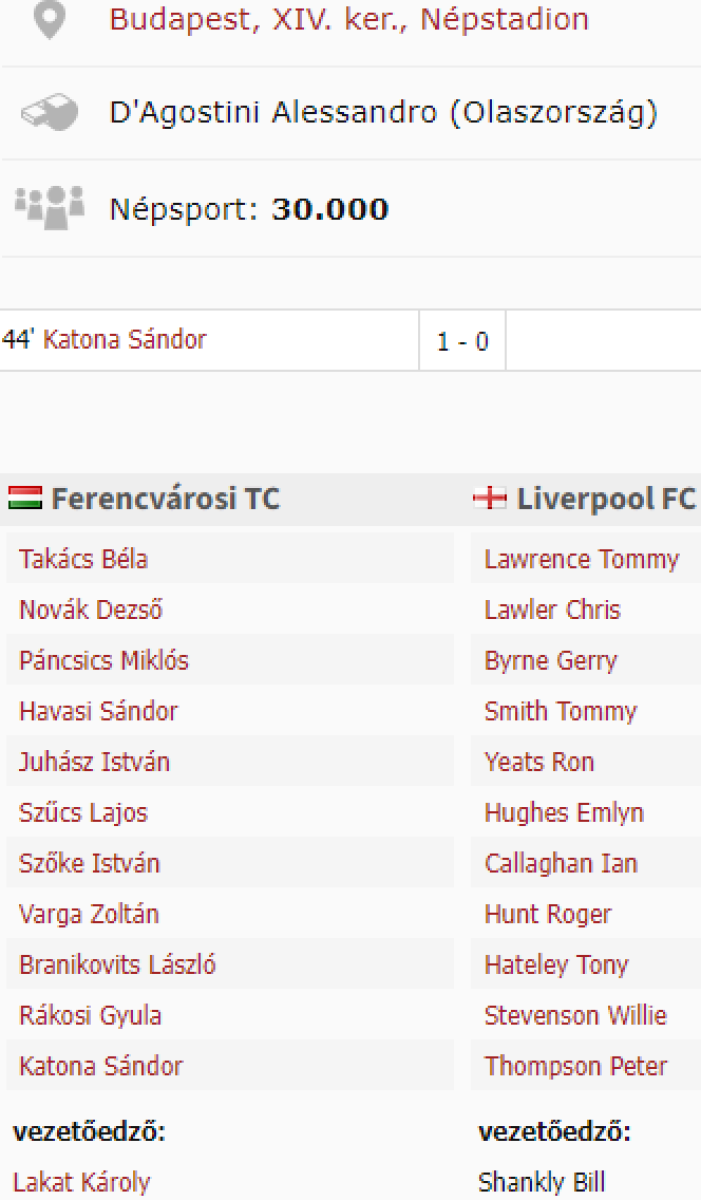
Task: Click the 1 - 0 score cell
Action: pos(462,341)
